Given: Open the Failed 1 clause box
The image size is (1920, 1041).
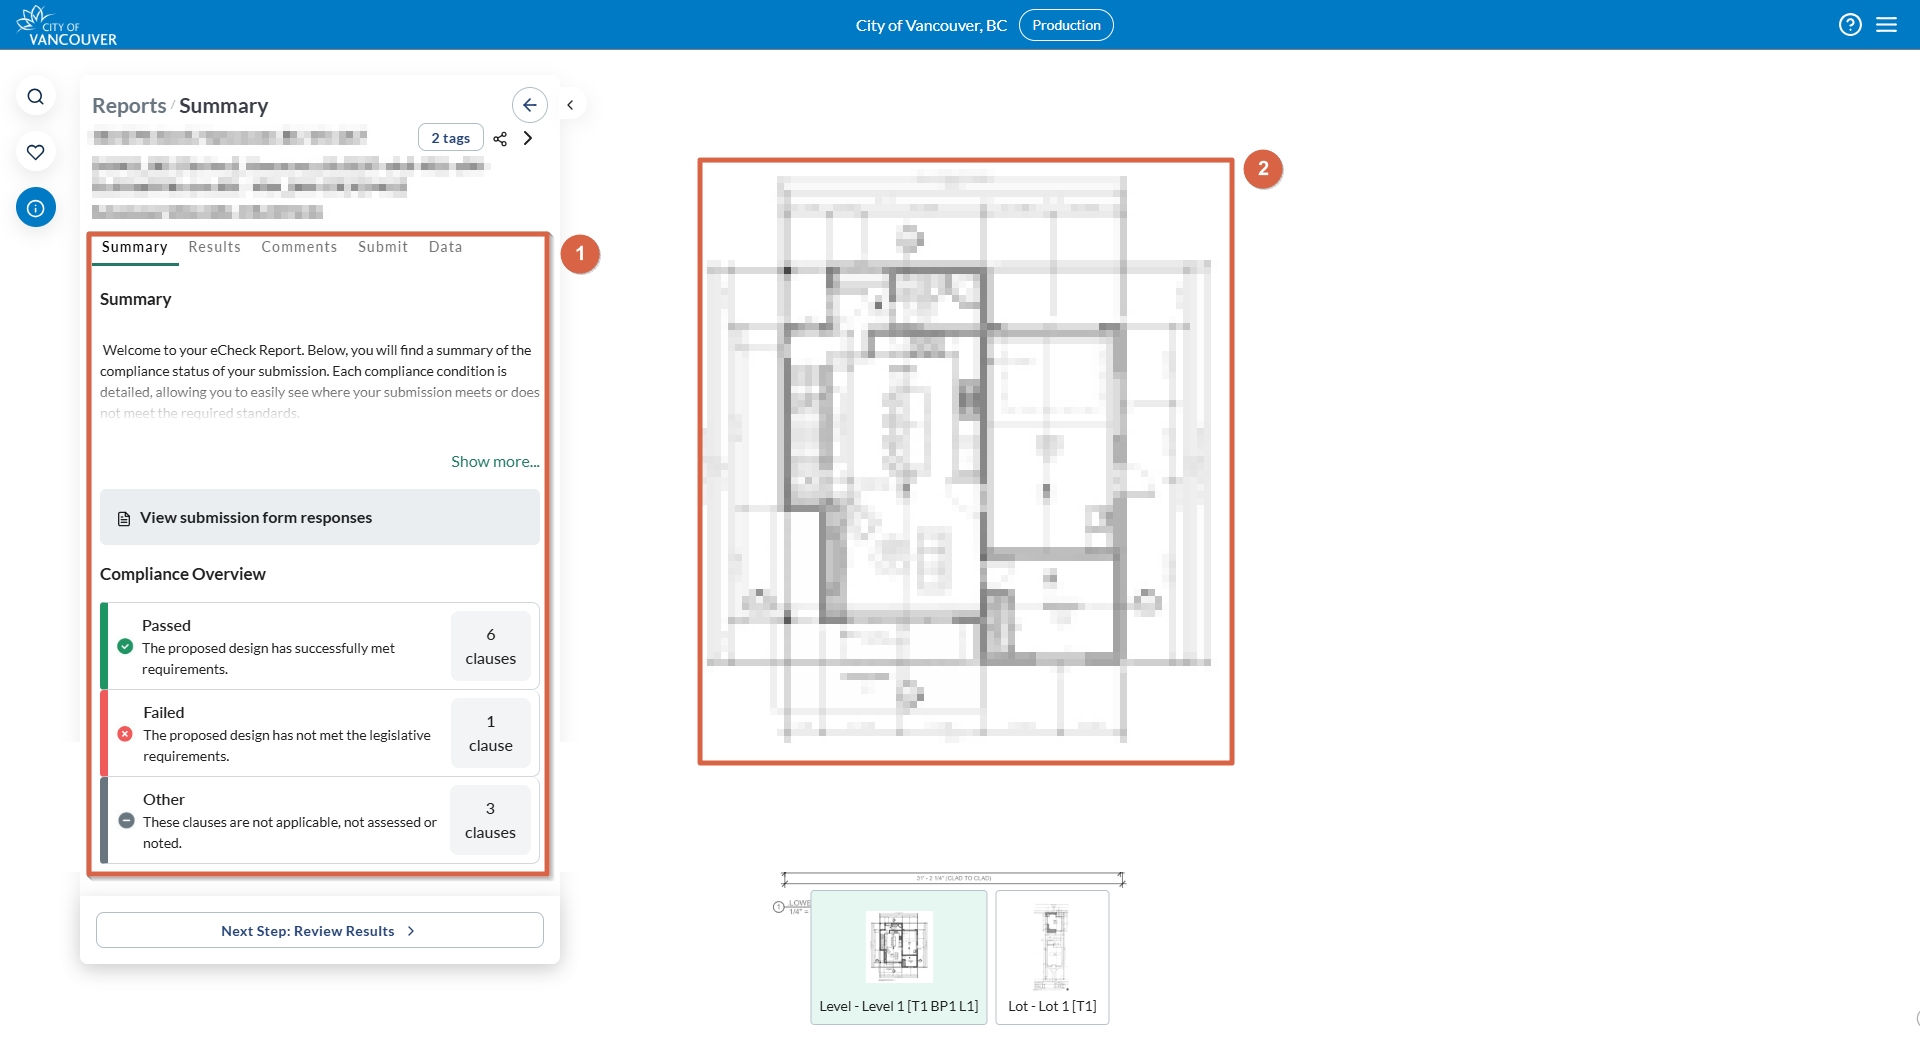Looking at the screenshot, I should click(x=491, y=733).
